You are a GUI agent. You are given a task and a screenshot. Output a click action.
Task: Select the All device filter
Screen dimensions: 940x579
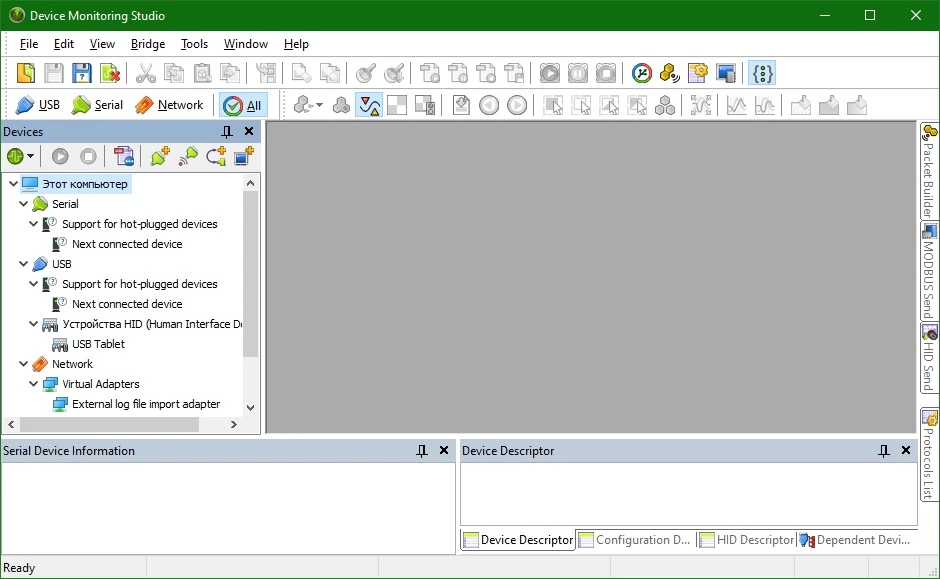point(243,105)
